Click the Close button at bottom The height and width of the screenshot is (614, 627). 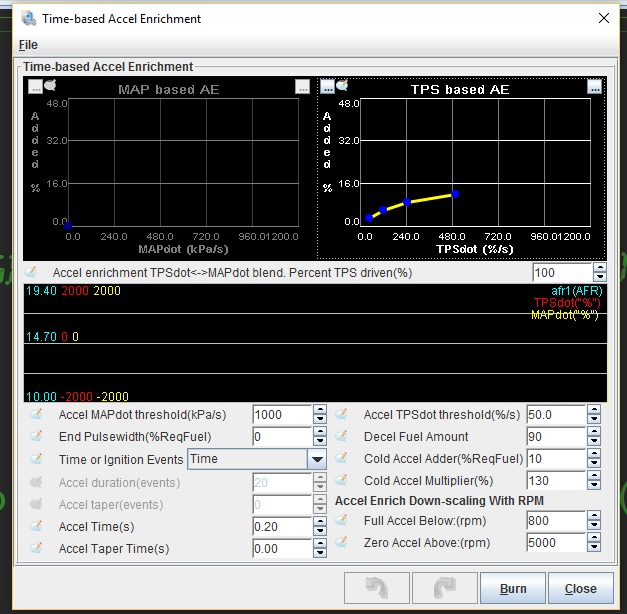pos(580,588)
